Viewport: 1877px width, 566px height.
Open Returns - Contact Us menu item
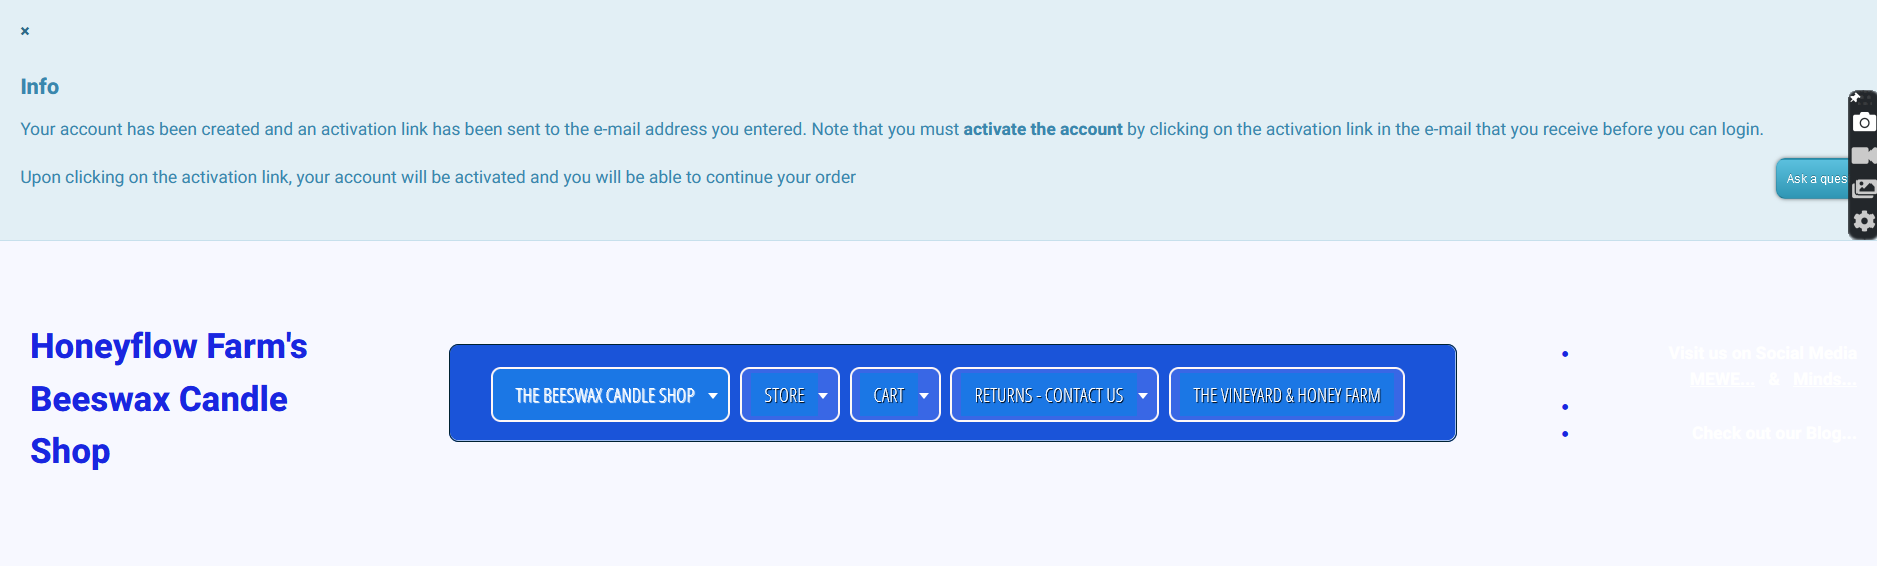pyautogui.click(x=1048, y=396)
